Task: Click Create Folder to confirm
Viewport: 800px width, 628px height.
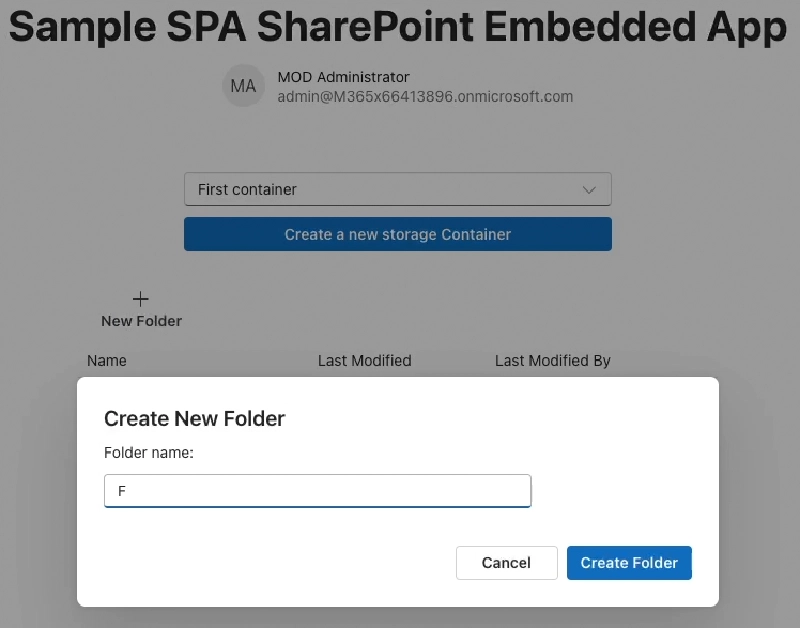Action: 629,563
